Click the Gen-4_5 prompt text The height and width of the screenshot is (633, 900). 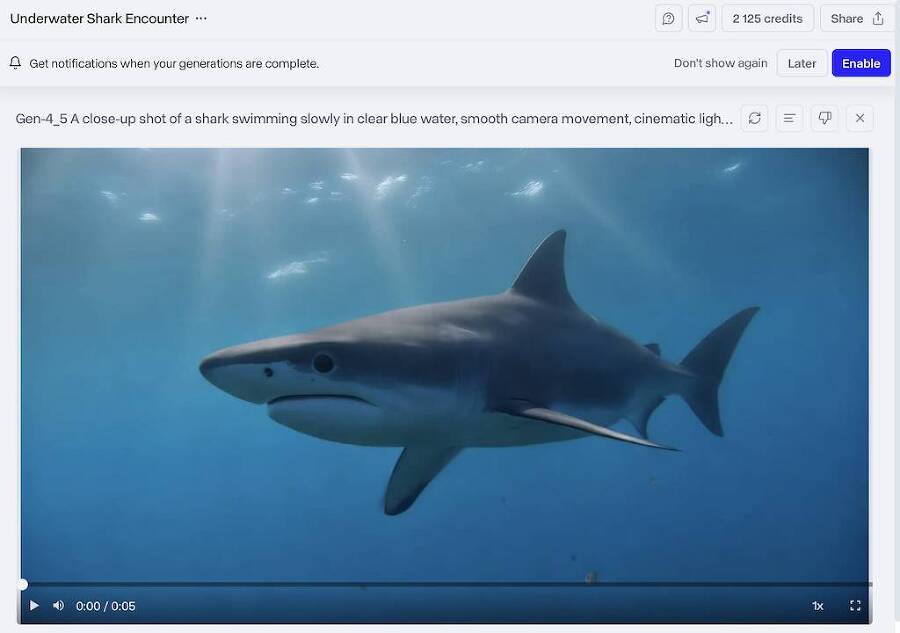coord(374,119)
